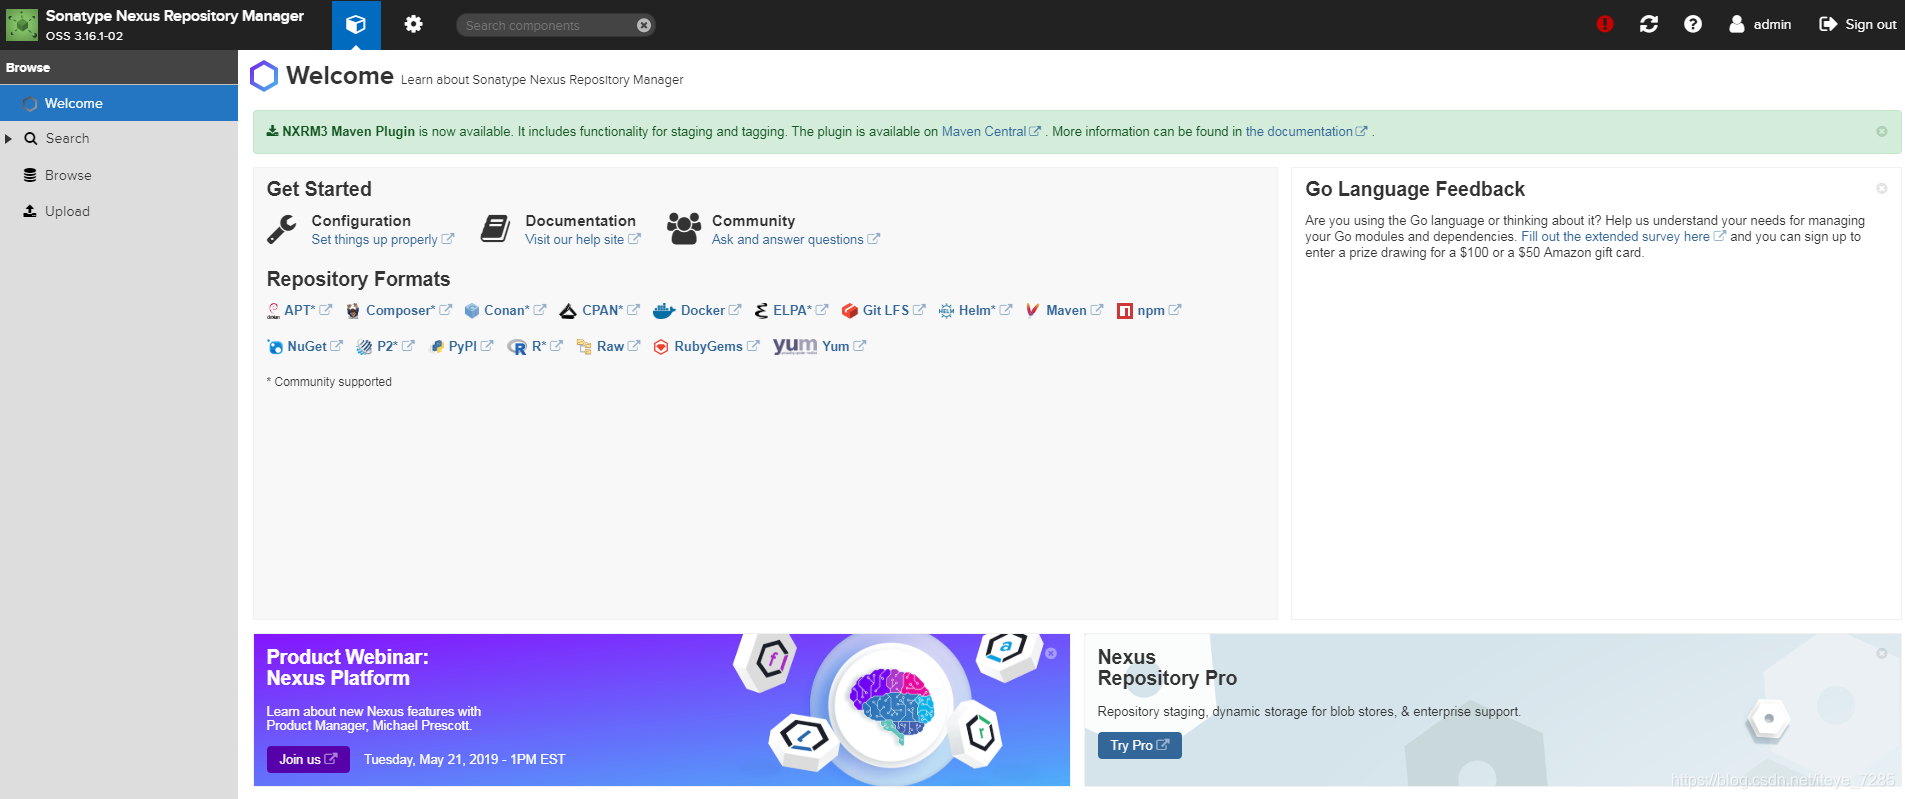The height and width of the screenshot is (799, 1905).
Task: Close the Go Language Feedback panel
Action: pos(1882,189)
